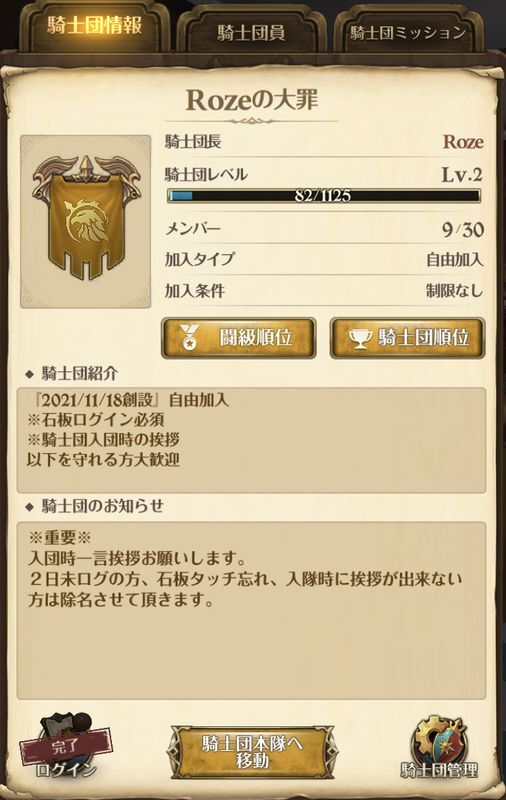Click the member count 9/30
Image resolution: width=506 pixels, height=800 pixels.
pos(463,229)
